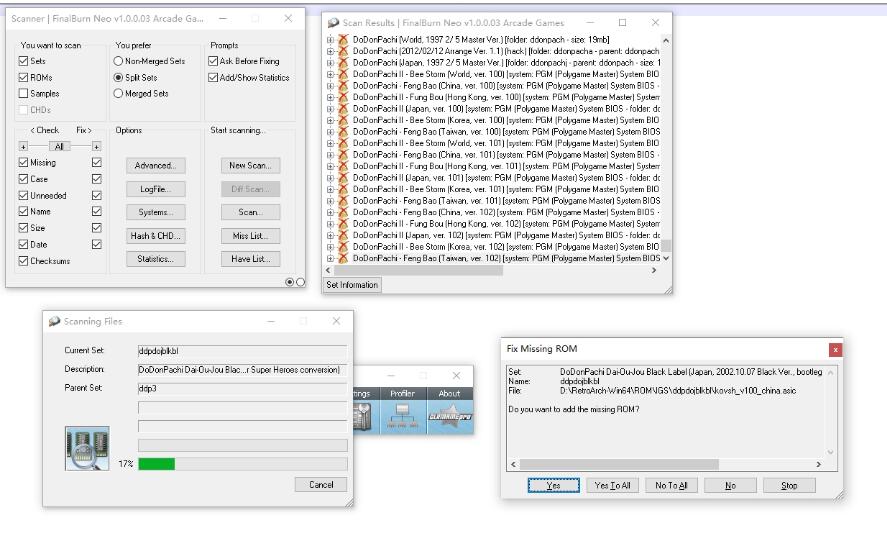The image size is (887, 560).
Task: Click the magnifier chip icon in Scanning Files
Action: [87, 449]
